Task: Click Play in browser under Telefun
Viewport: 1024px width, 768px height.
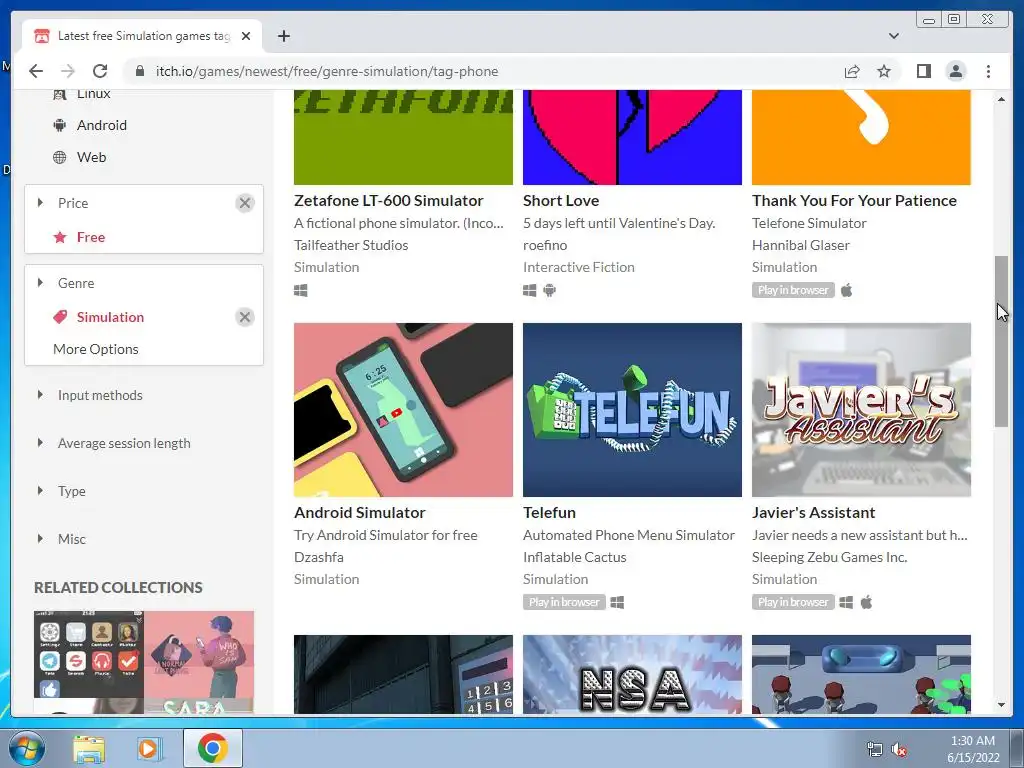Action: tap(564, 602)
